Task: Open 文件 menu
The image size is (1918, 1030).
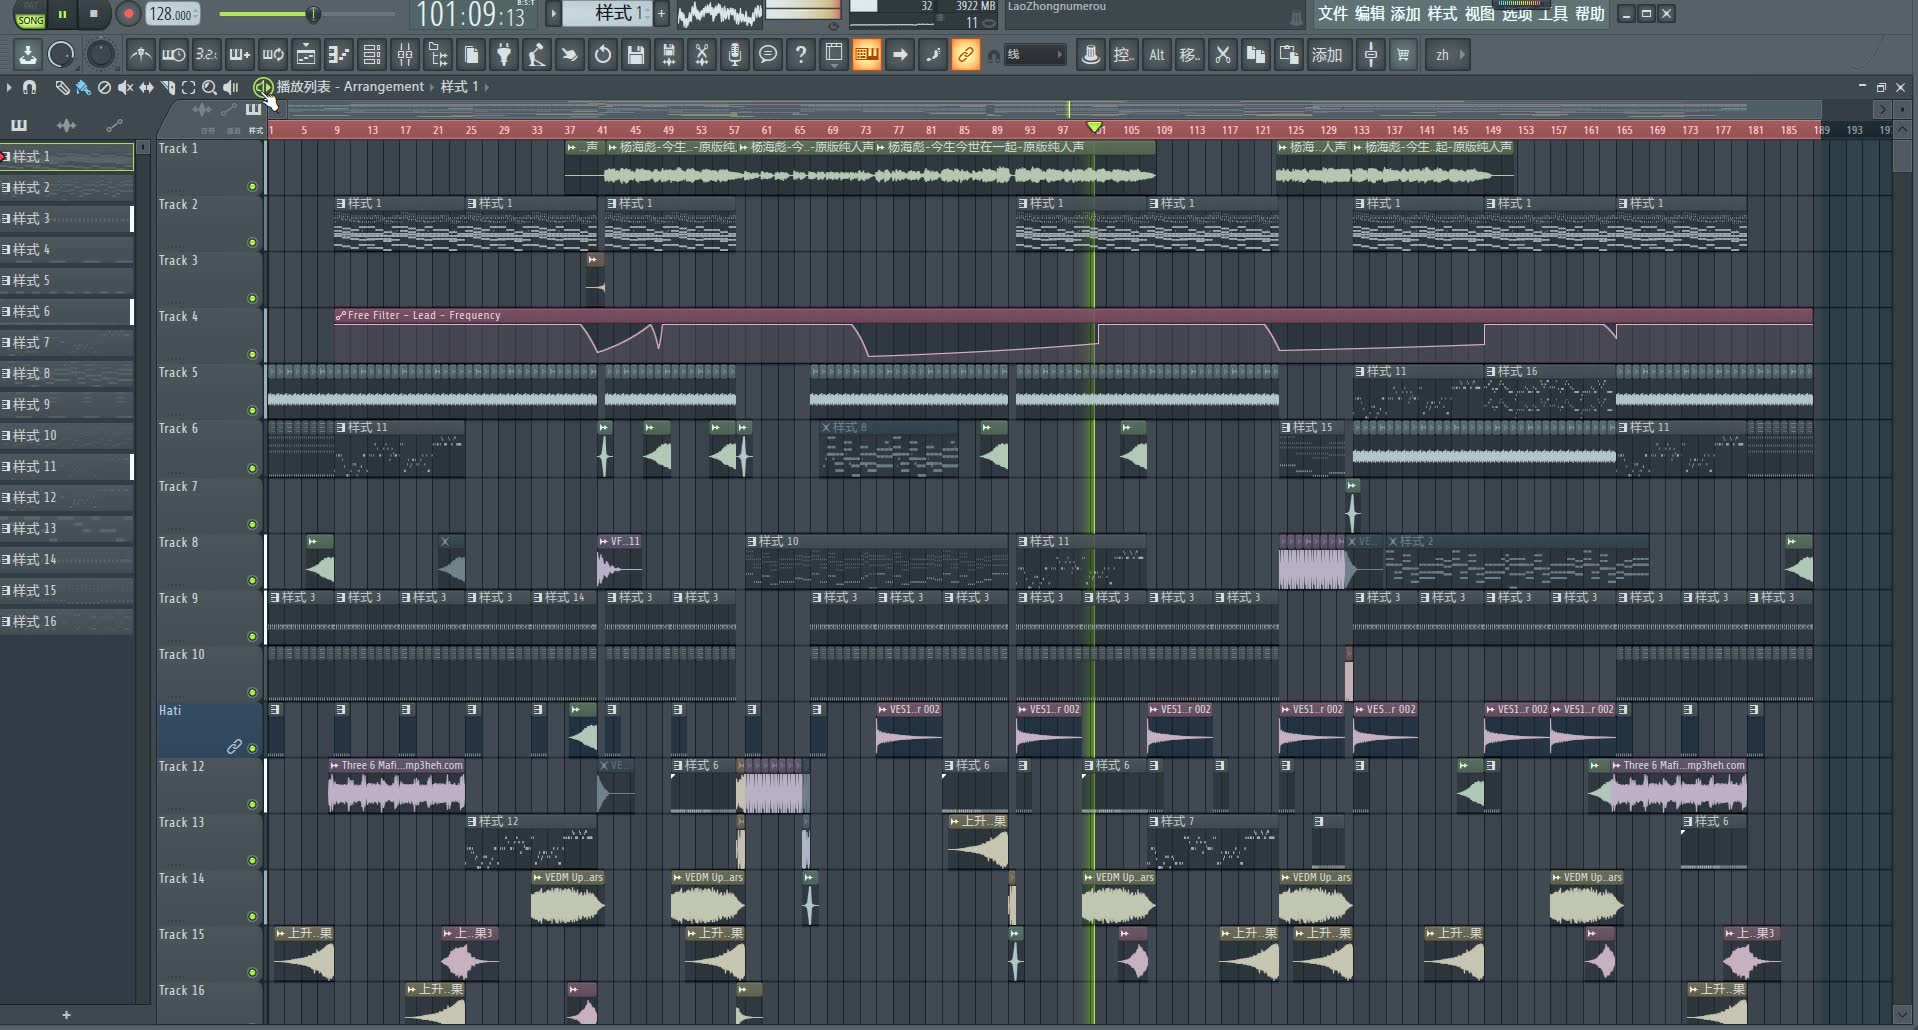Action: 1332,14
